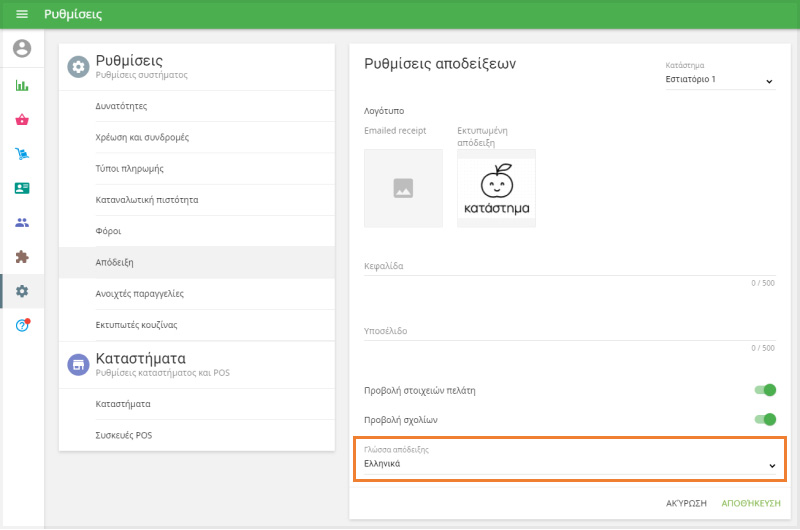The height and width of the screenshot is (530, 800).
Task: Open the Γλώσσα απόδειξης language dropdown
Action: tap(567, 464)
